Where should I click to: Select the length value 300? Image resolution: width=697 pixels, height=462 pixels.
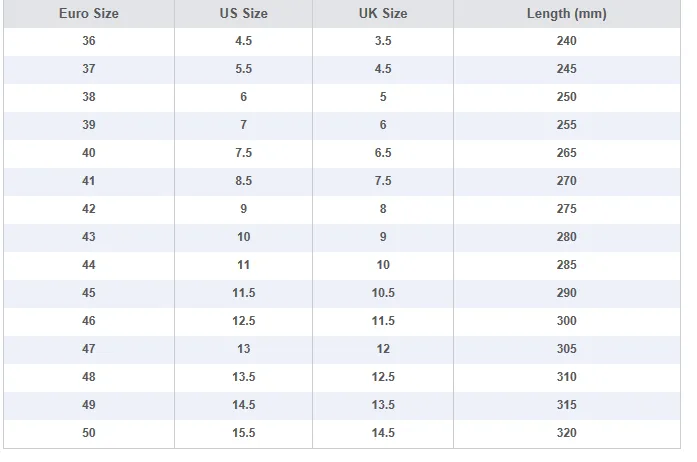click(567, 321)
